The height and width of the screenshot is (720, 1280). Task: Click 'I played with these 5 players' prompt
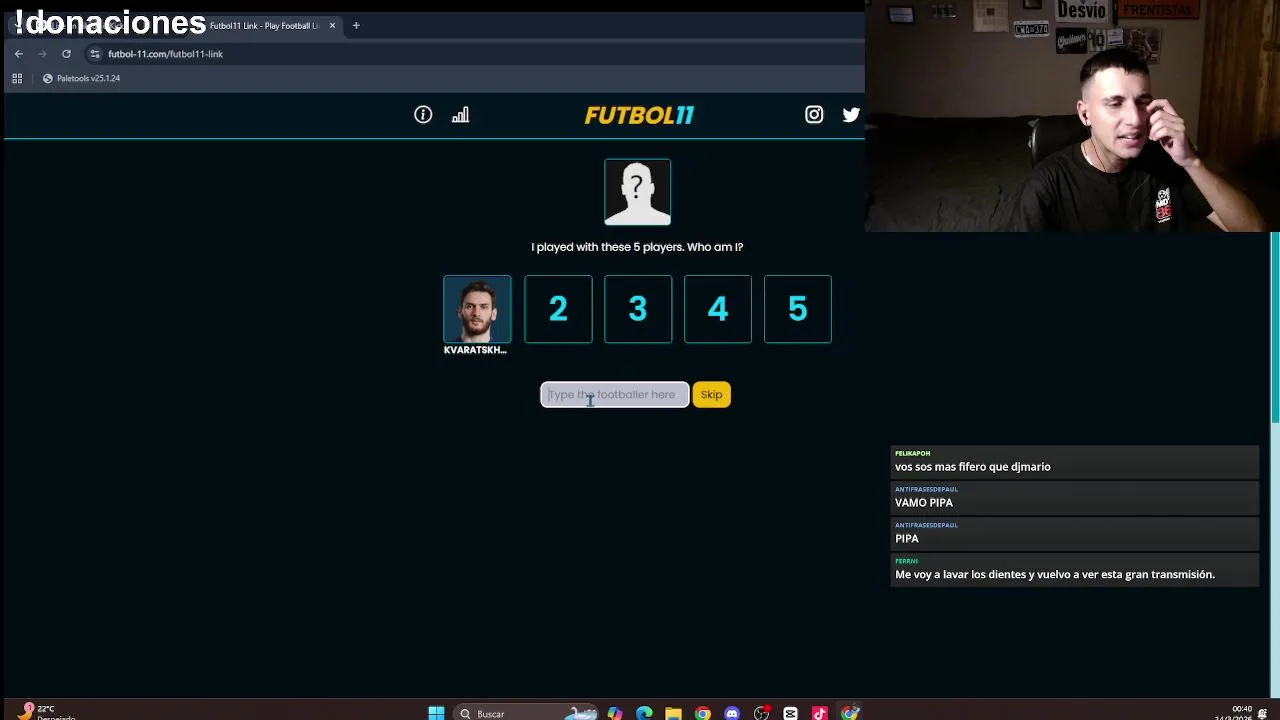637,247
